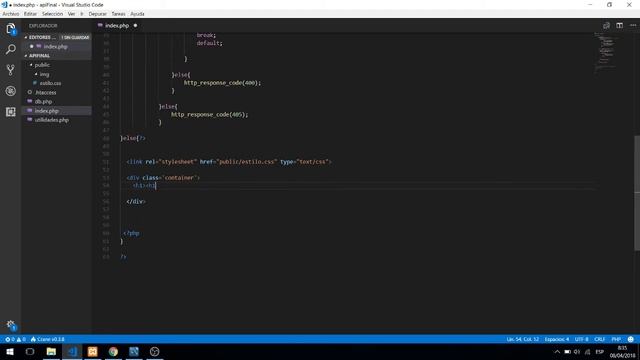The width and height of the screenshot is (640, 360).
Task: Open Windows Start menu
Action: click(x=10, y=351)
